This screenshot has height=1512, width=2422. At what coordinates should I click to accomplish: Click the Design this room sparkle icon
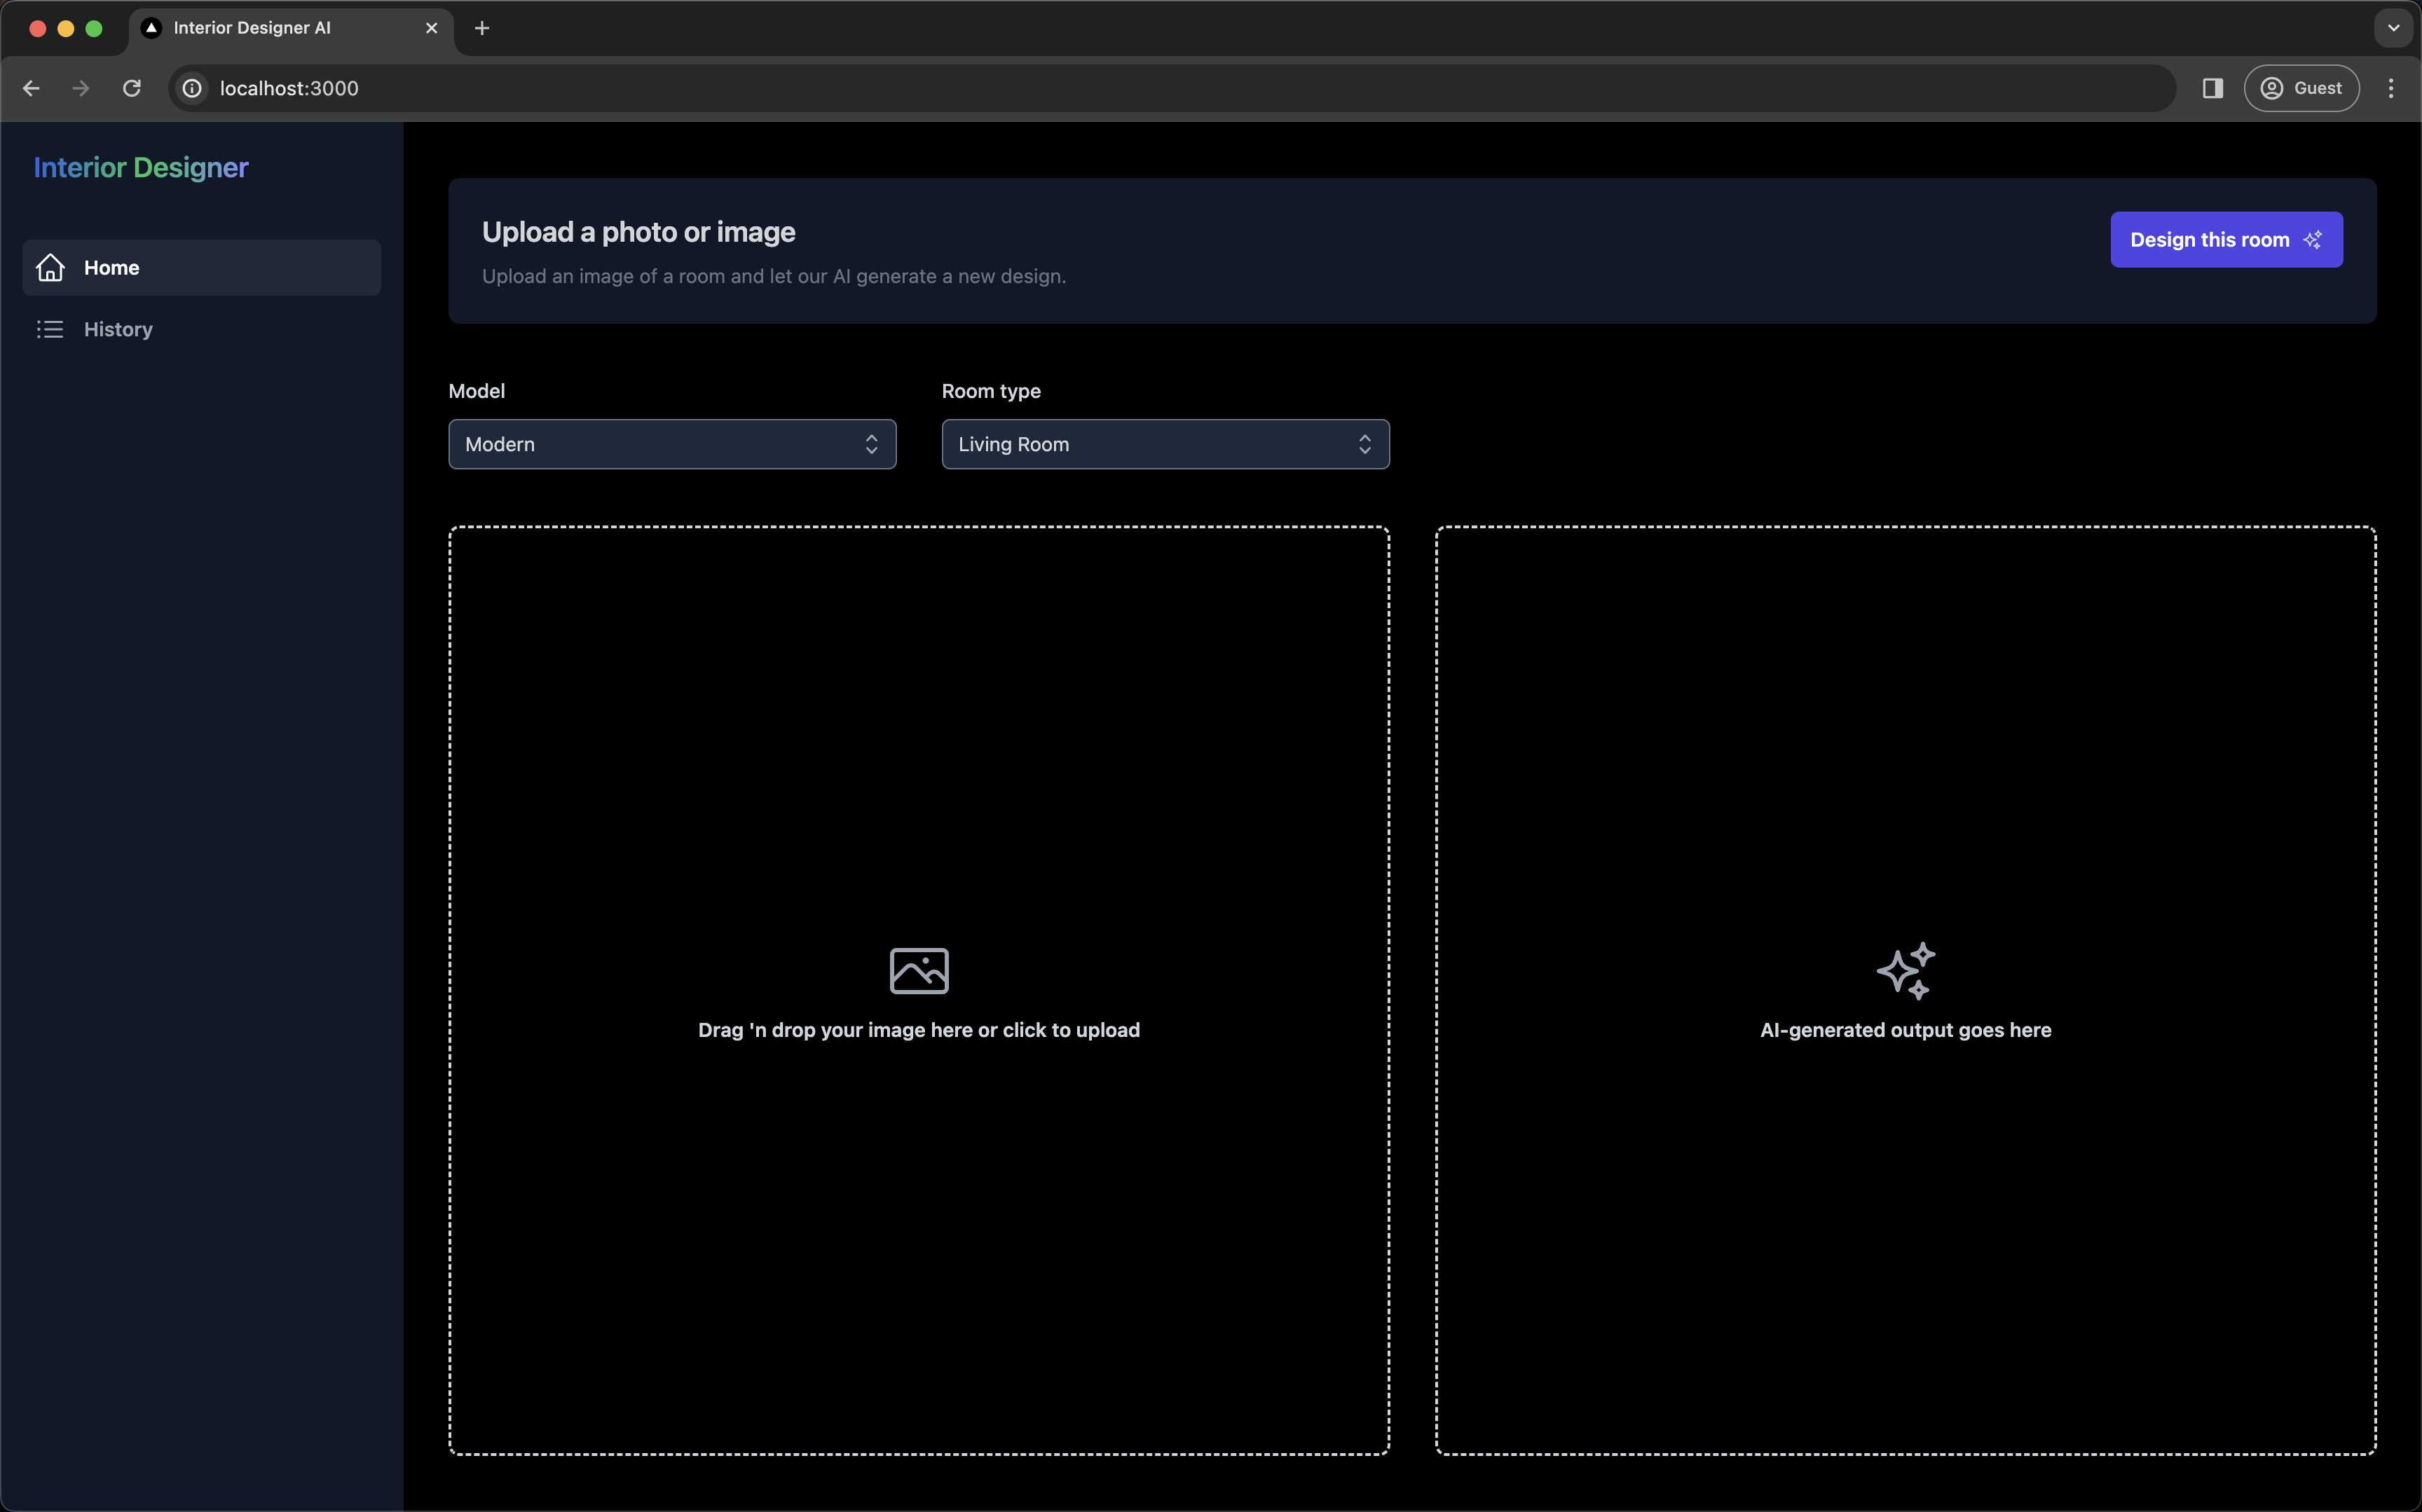click(2314, 240)
